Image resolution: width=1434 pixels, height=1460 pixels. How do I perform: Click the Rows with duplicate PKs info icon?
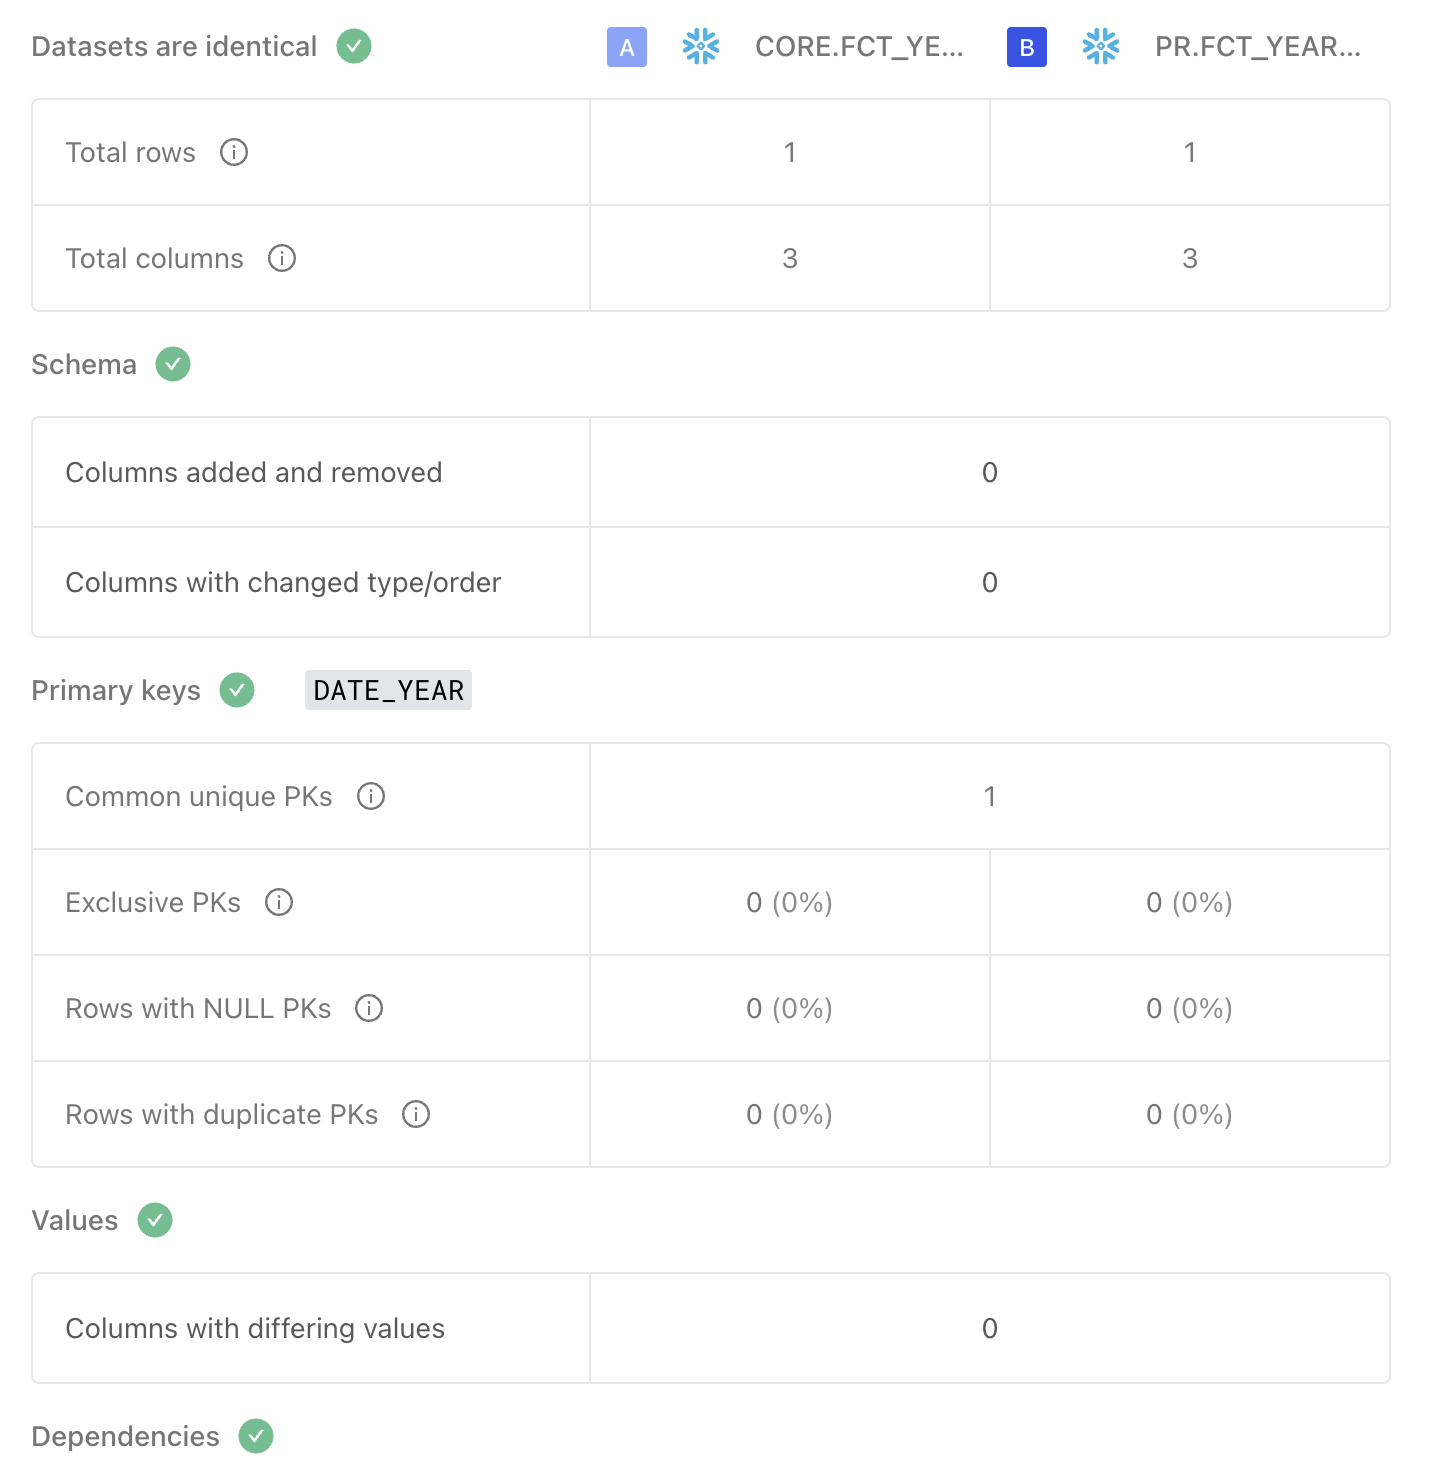(416, 1114)
